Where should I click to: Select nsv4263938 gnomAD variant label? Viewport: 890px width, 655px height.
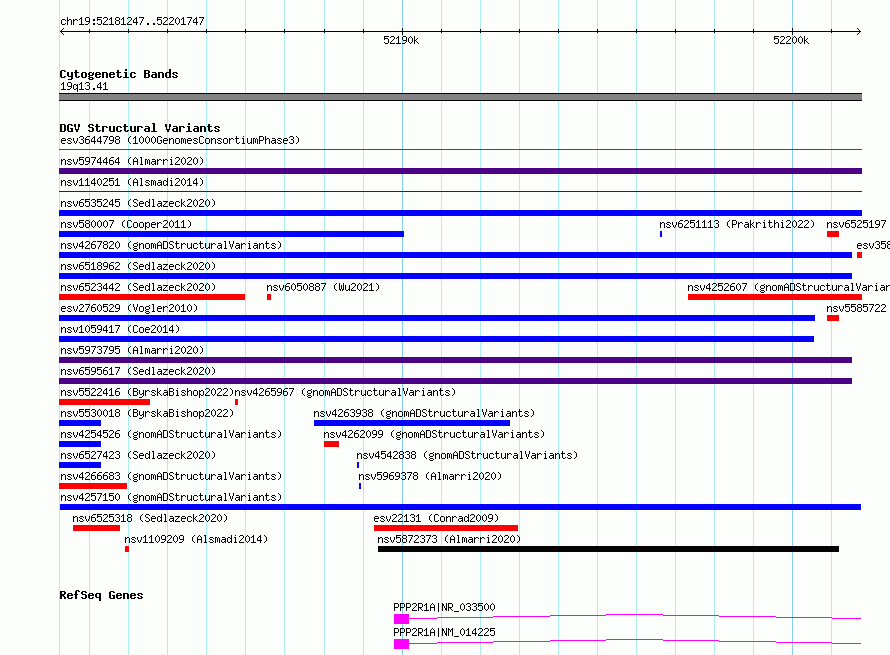coord(424,413)
